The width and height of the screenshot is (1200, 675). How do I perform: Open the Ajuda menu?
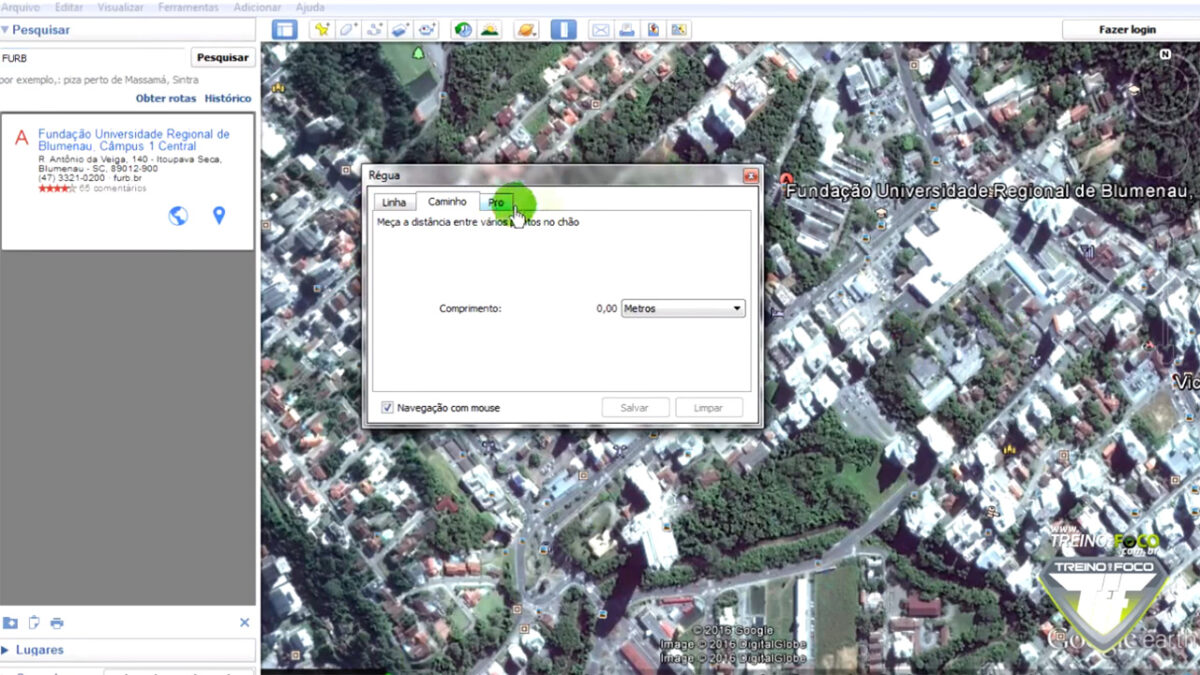(x=310, y=7)
